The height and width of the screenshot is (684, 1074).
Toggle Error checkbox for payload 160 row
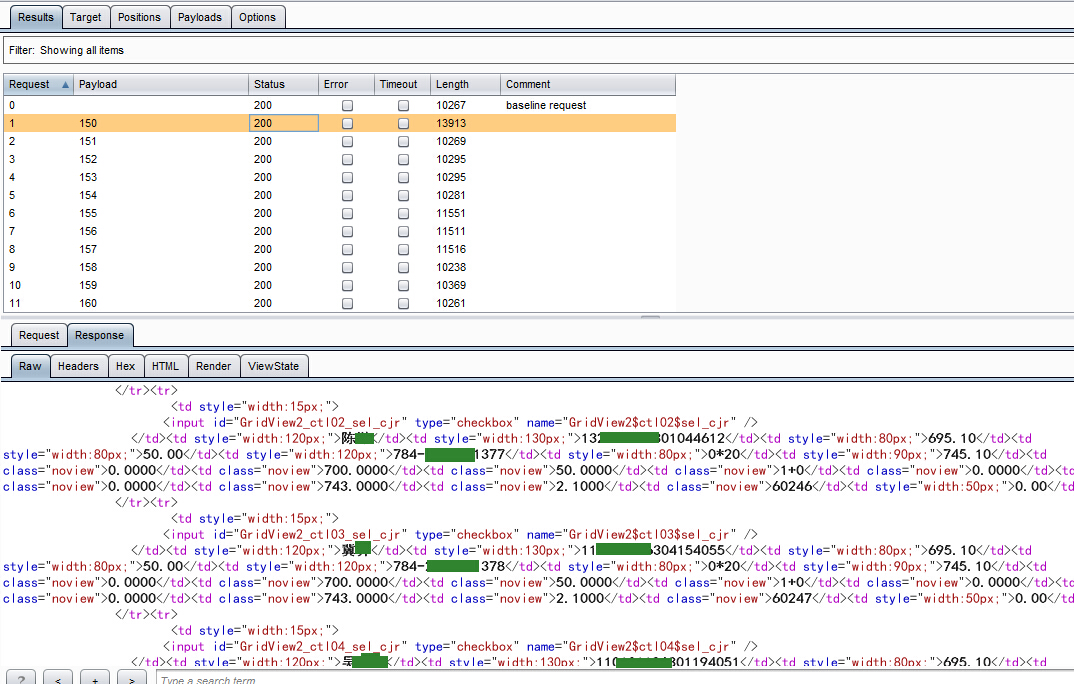coord(347,303)
